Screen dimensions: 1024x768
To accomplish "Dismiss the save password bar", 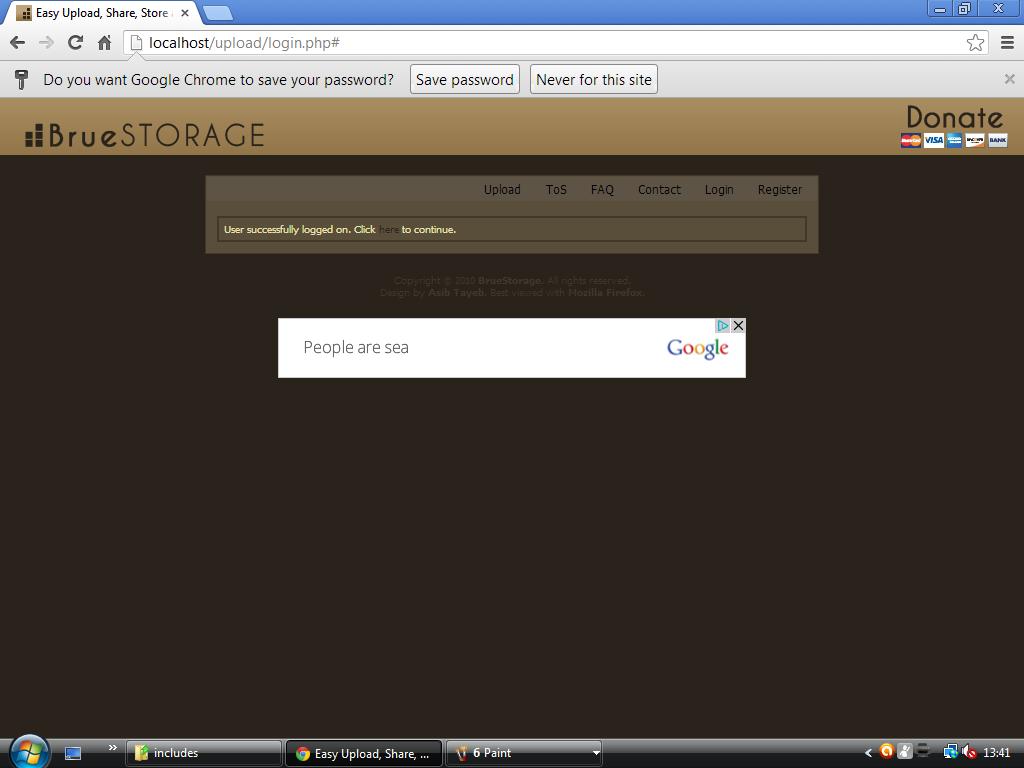I will (1010, 79).
